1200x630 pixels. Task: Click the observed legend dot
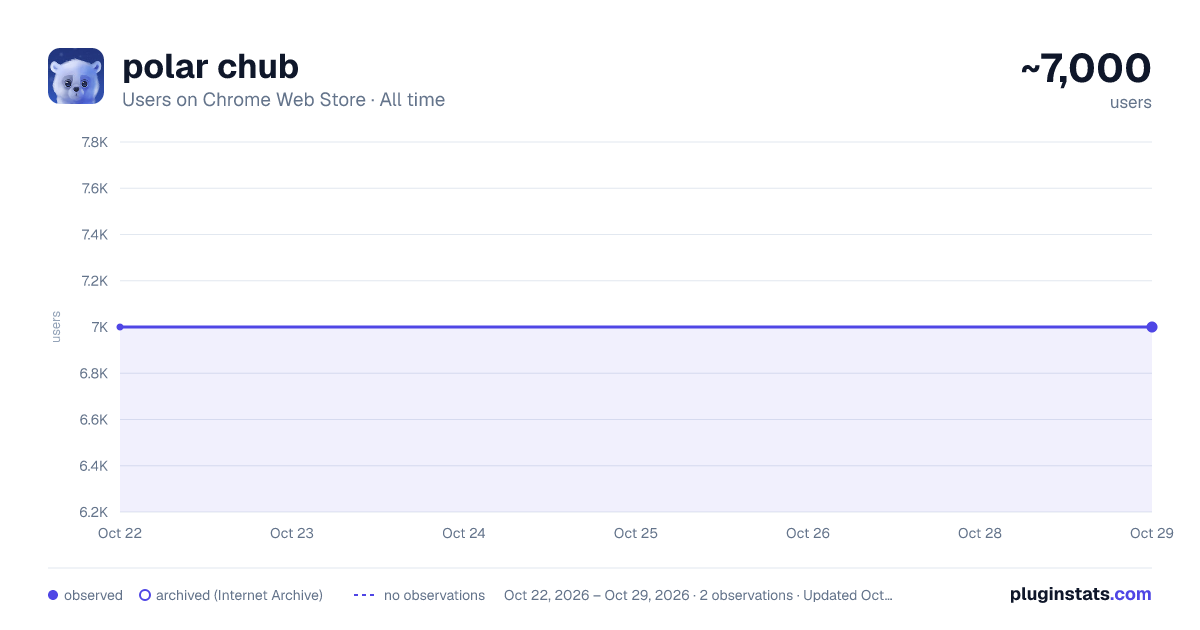tap(53, 595)
